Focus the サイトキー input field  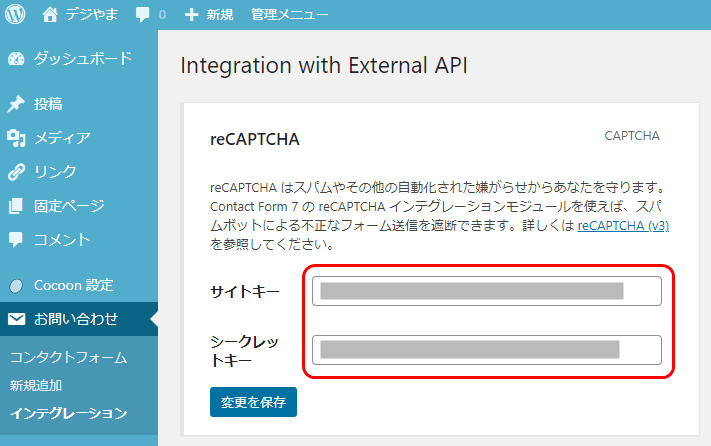coord(487,291)
